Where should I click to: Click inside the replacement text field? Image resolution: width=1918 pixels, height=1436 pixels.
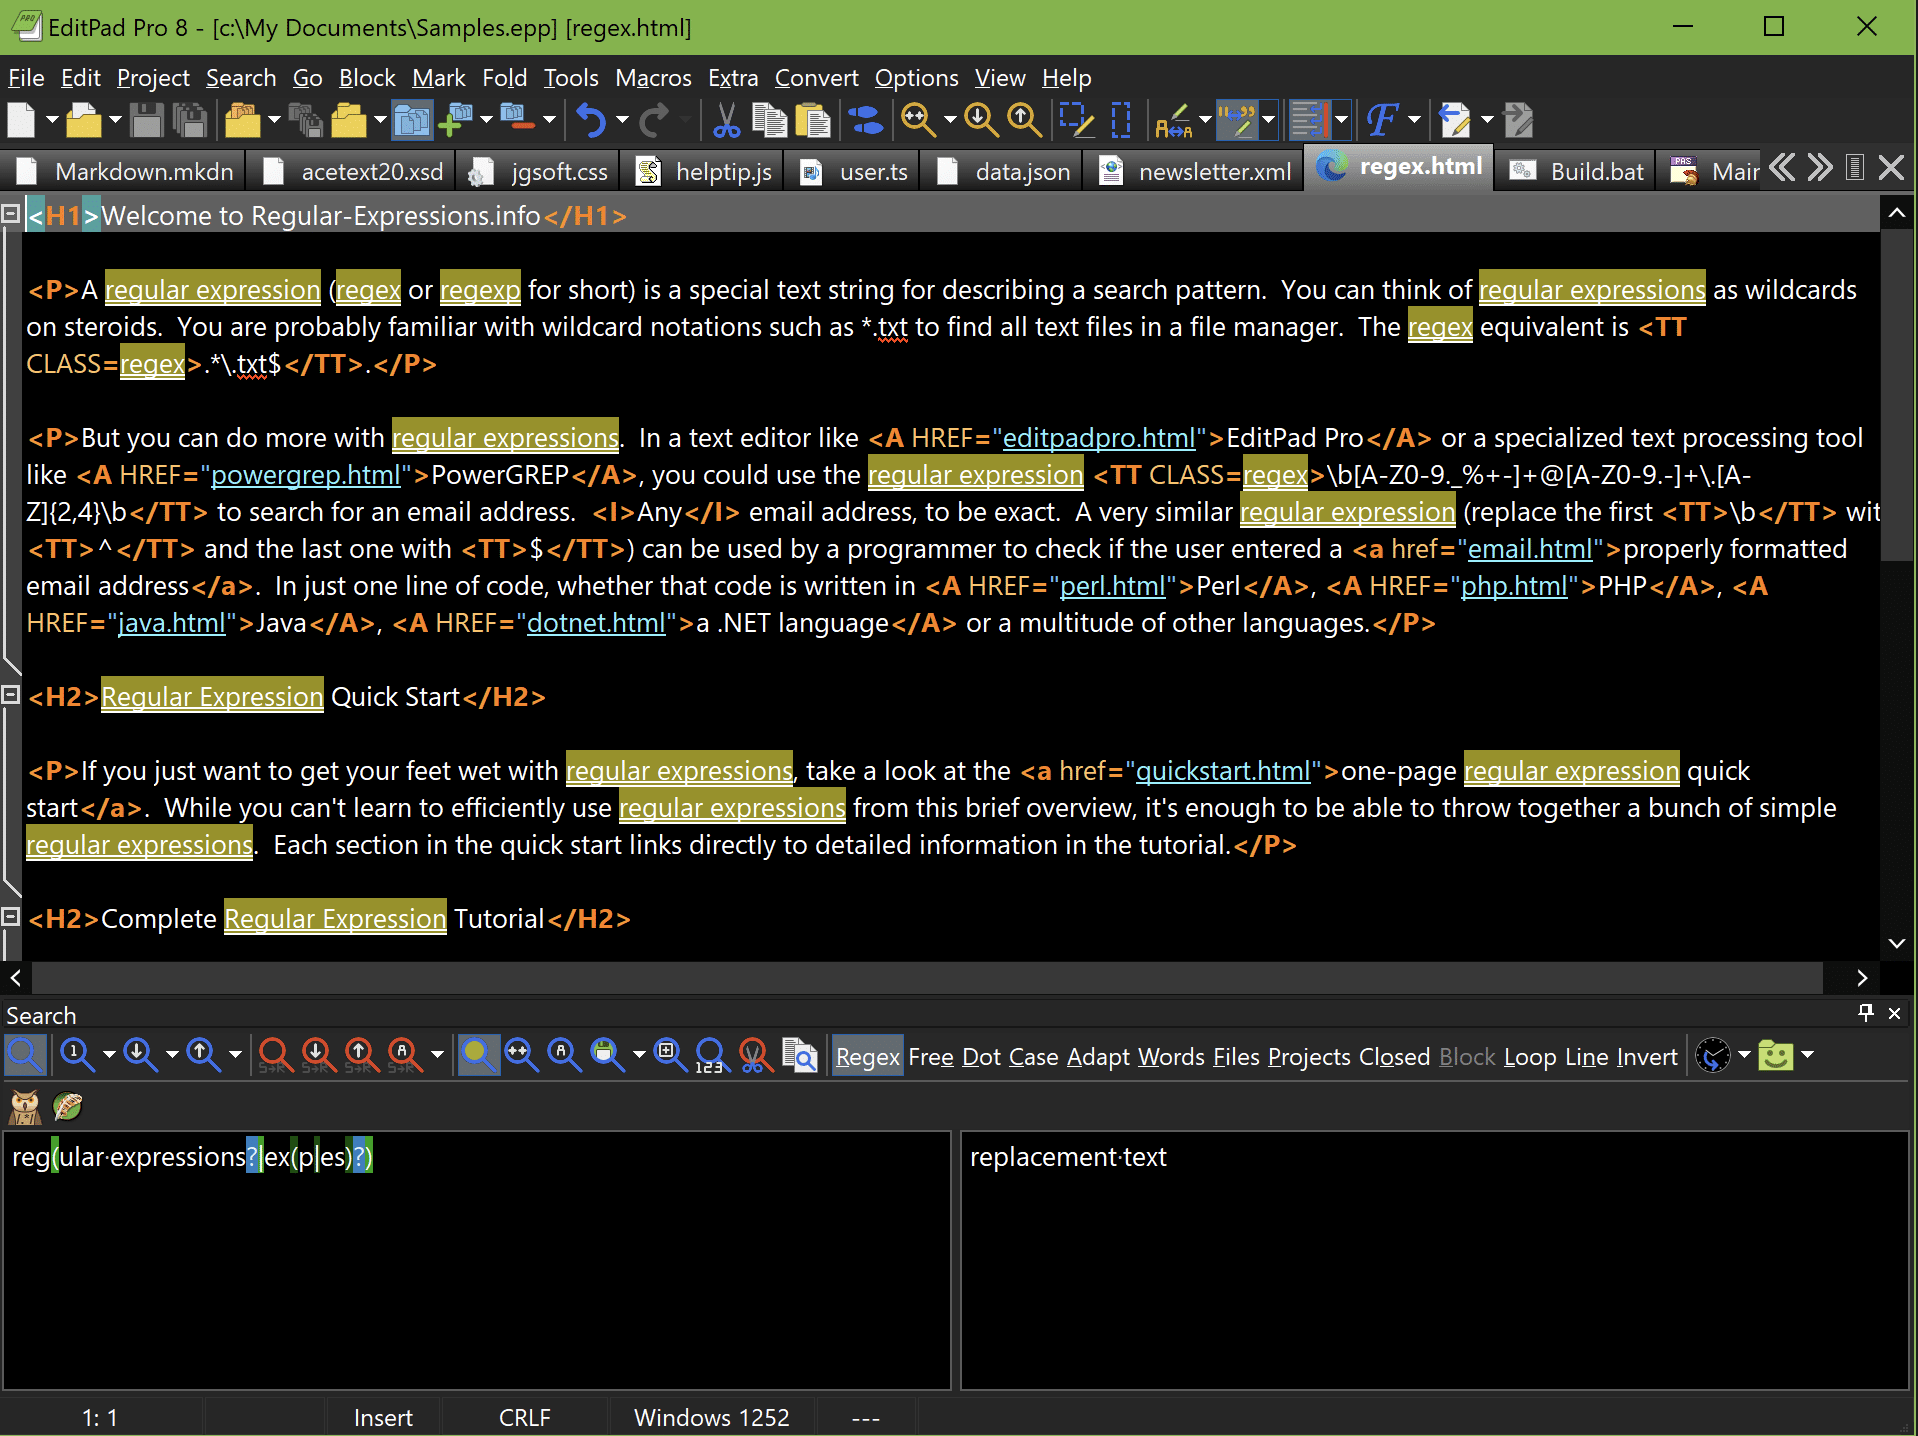tap(1434, 1260)
